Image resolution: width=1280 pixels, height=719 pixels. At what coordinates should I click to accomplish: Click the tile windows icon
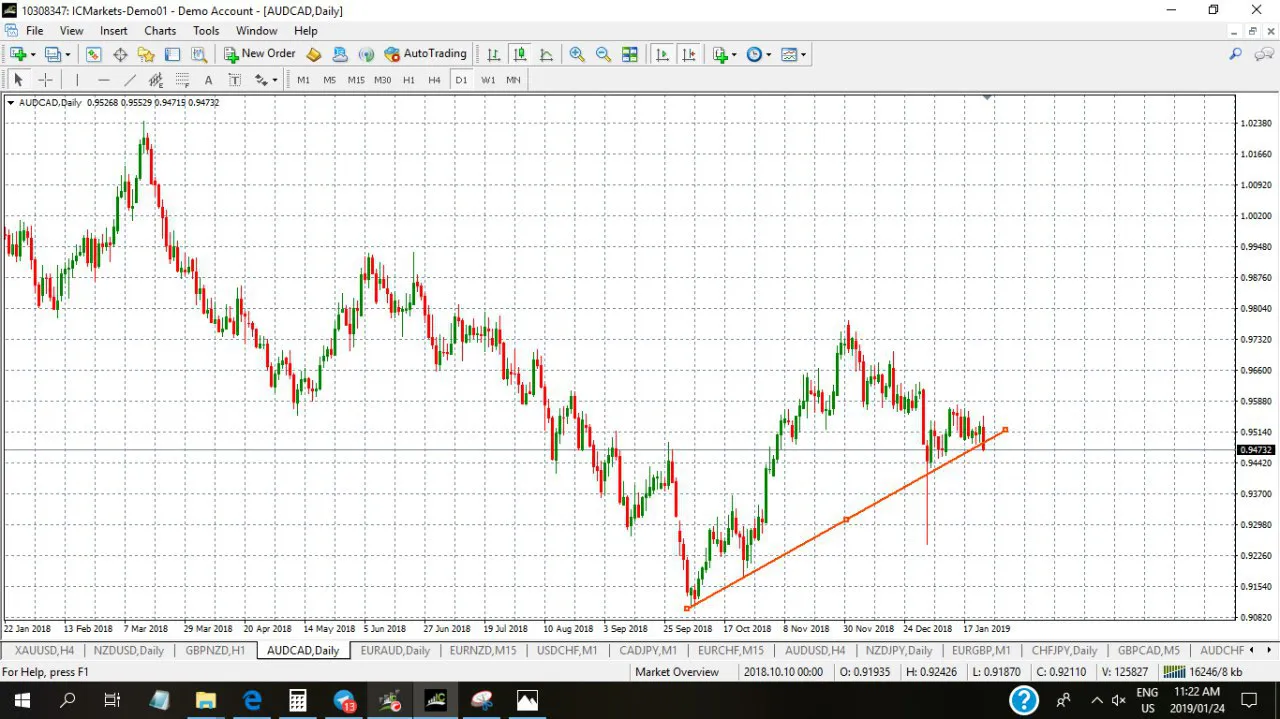(x=630, y=54)
